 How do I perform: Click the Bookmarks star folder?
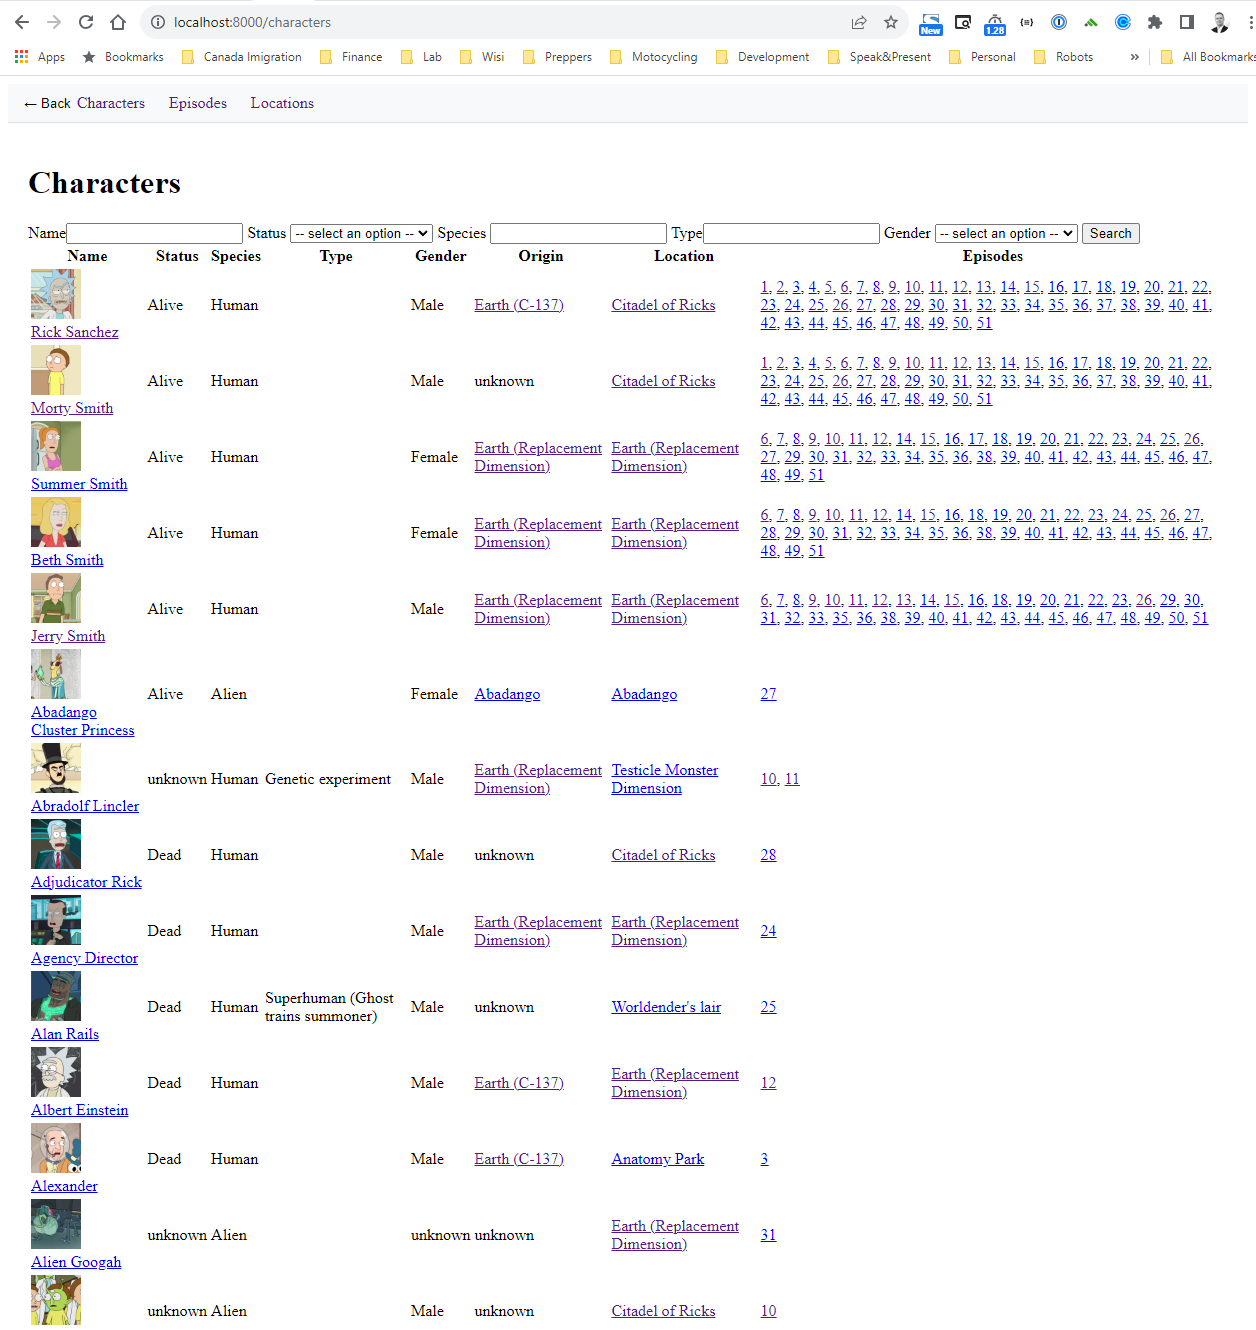123,57
